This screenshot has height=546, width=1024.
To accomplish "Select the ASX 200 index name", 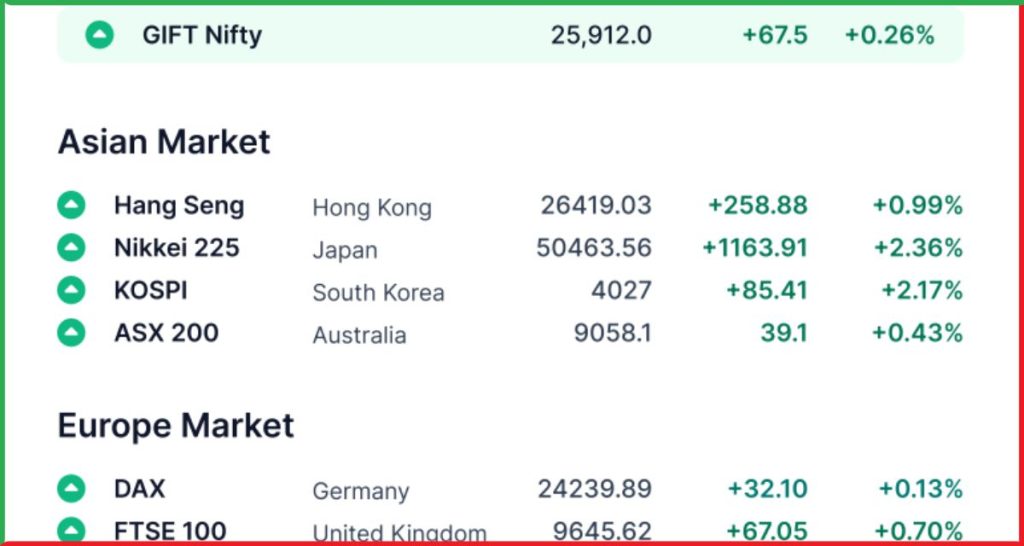I will click(166, 332).
